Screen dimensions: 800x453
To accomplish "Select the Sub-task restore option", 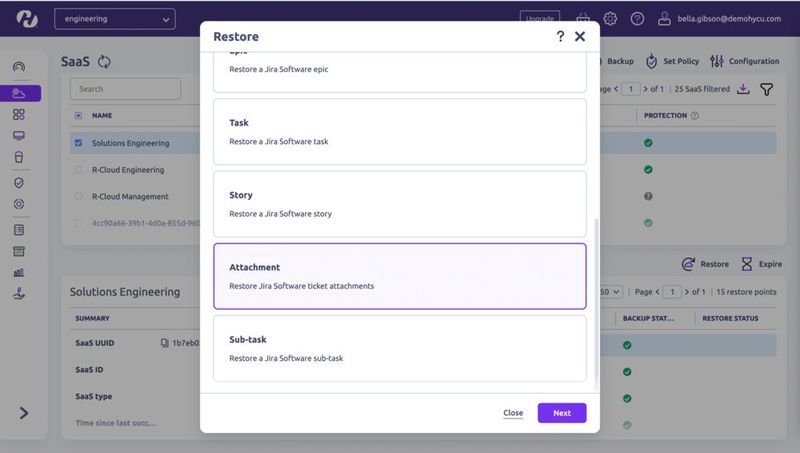I will click(400, 348).
